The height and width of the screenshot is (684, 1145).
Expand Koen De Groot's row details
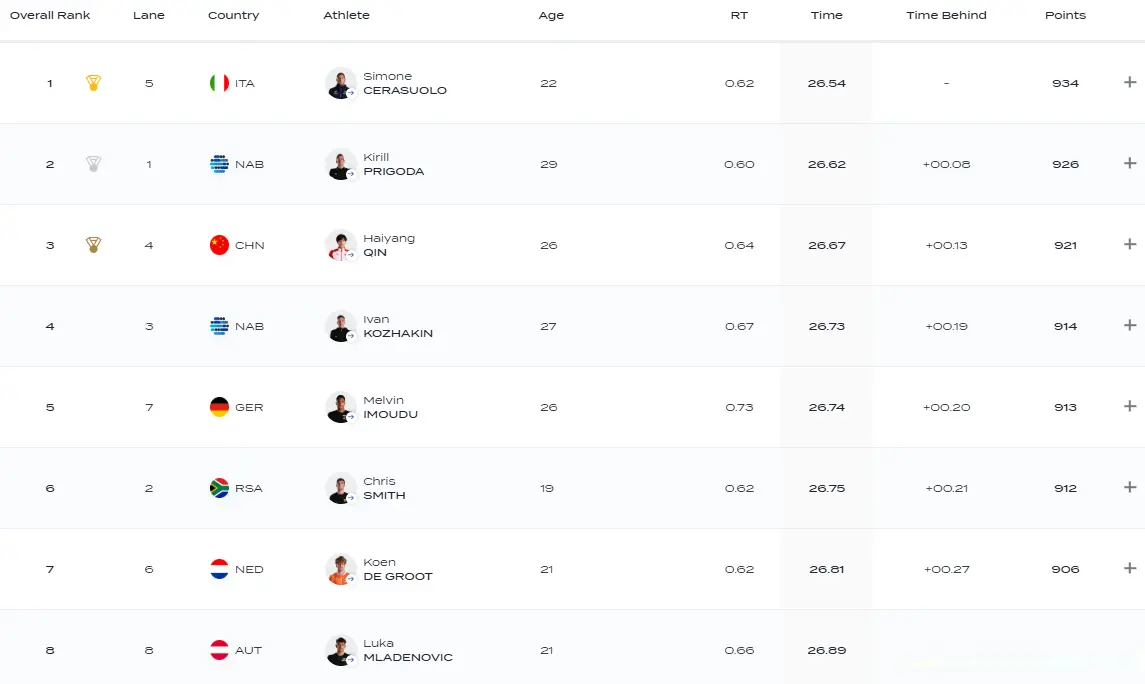pos(1130,568)
